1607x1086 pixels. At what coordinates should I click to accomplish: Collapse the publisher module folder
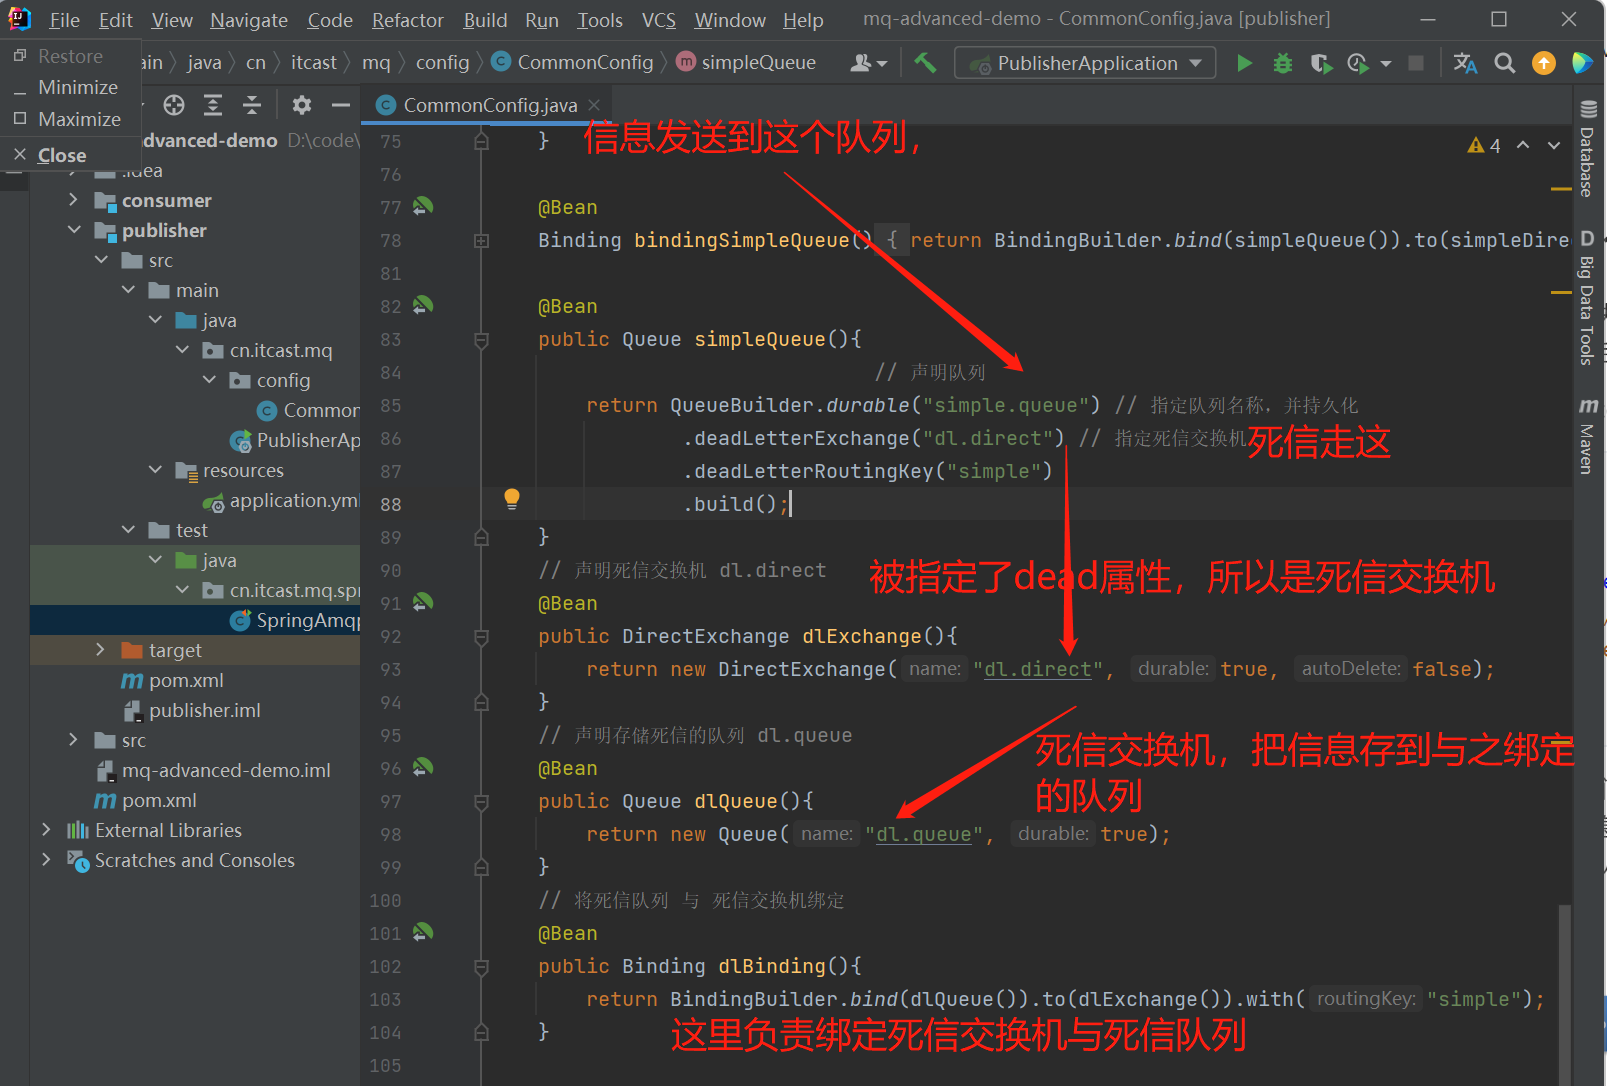(x=73, y=230)
